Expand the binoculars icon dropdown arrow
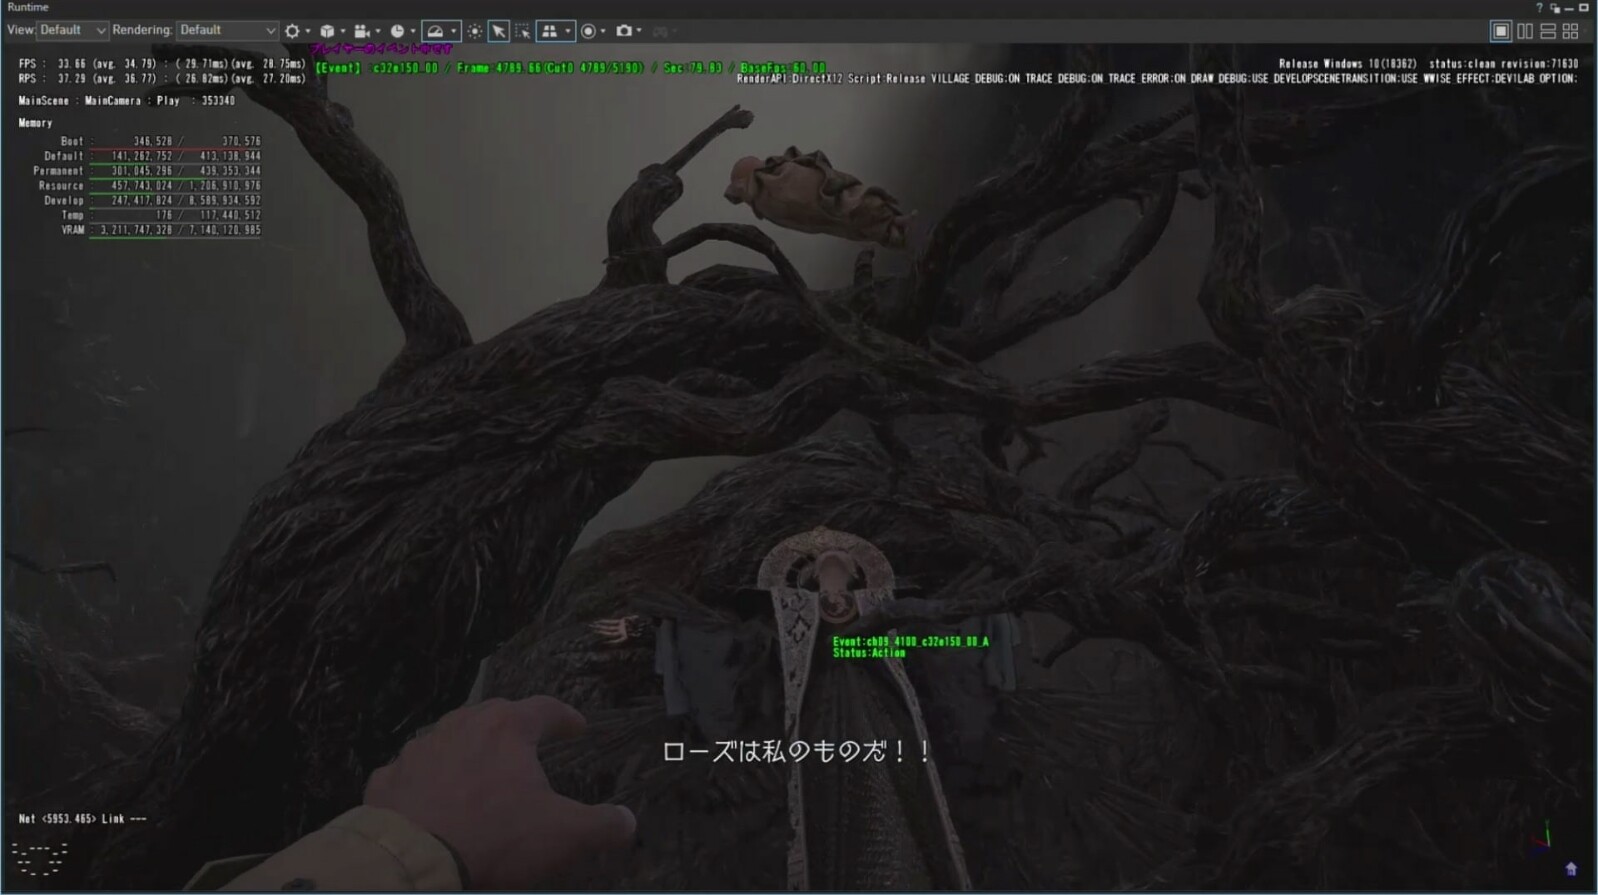The image size is (1598, 895). click(567, 31)
